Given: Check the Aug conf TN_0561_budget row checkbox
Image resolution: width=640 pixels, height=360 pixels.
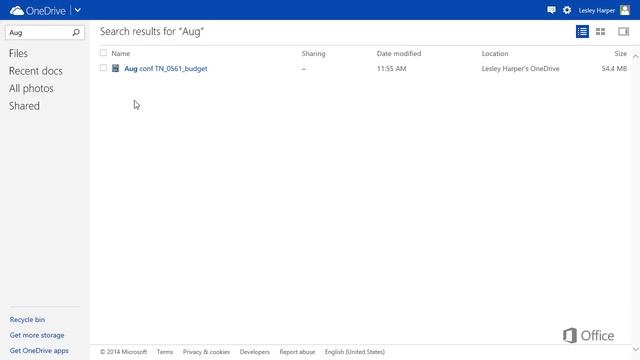Looking at the screenshot, I should click(103, 68).
